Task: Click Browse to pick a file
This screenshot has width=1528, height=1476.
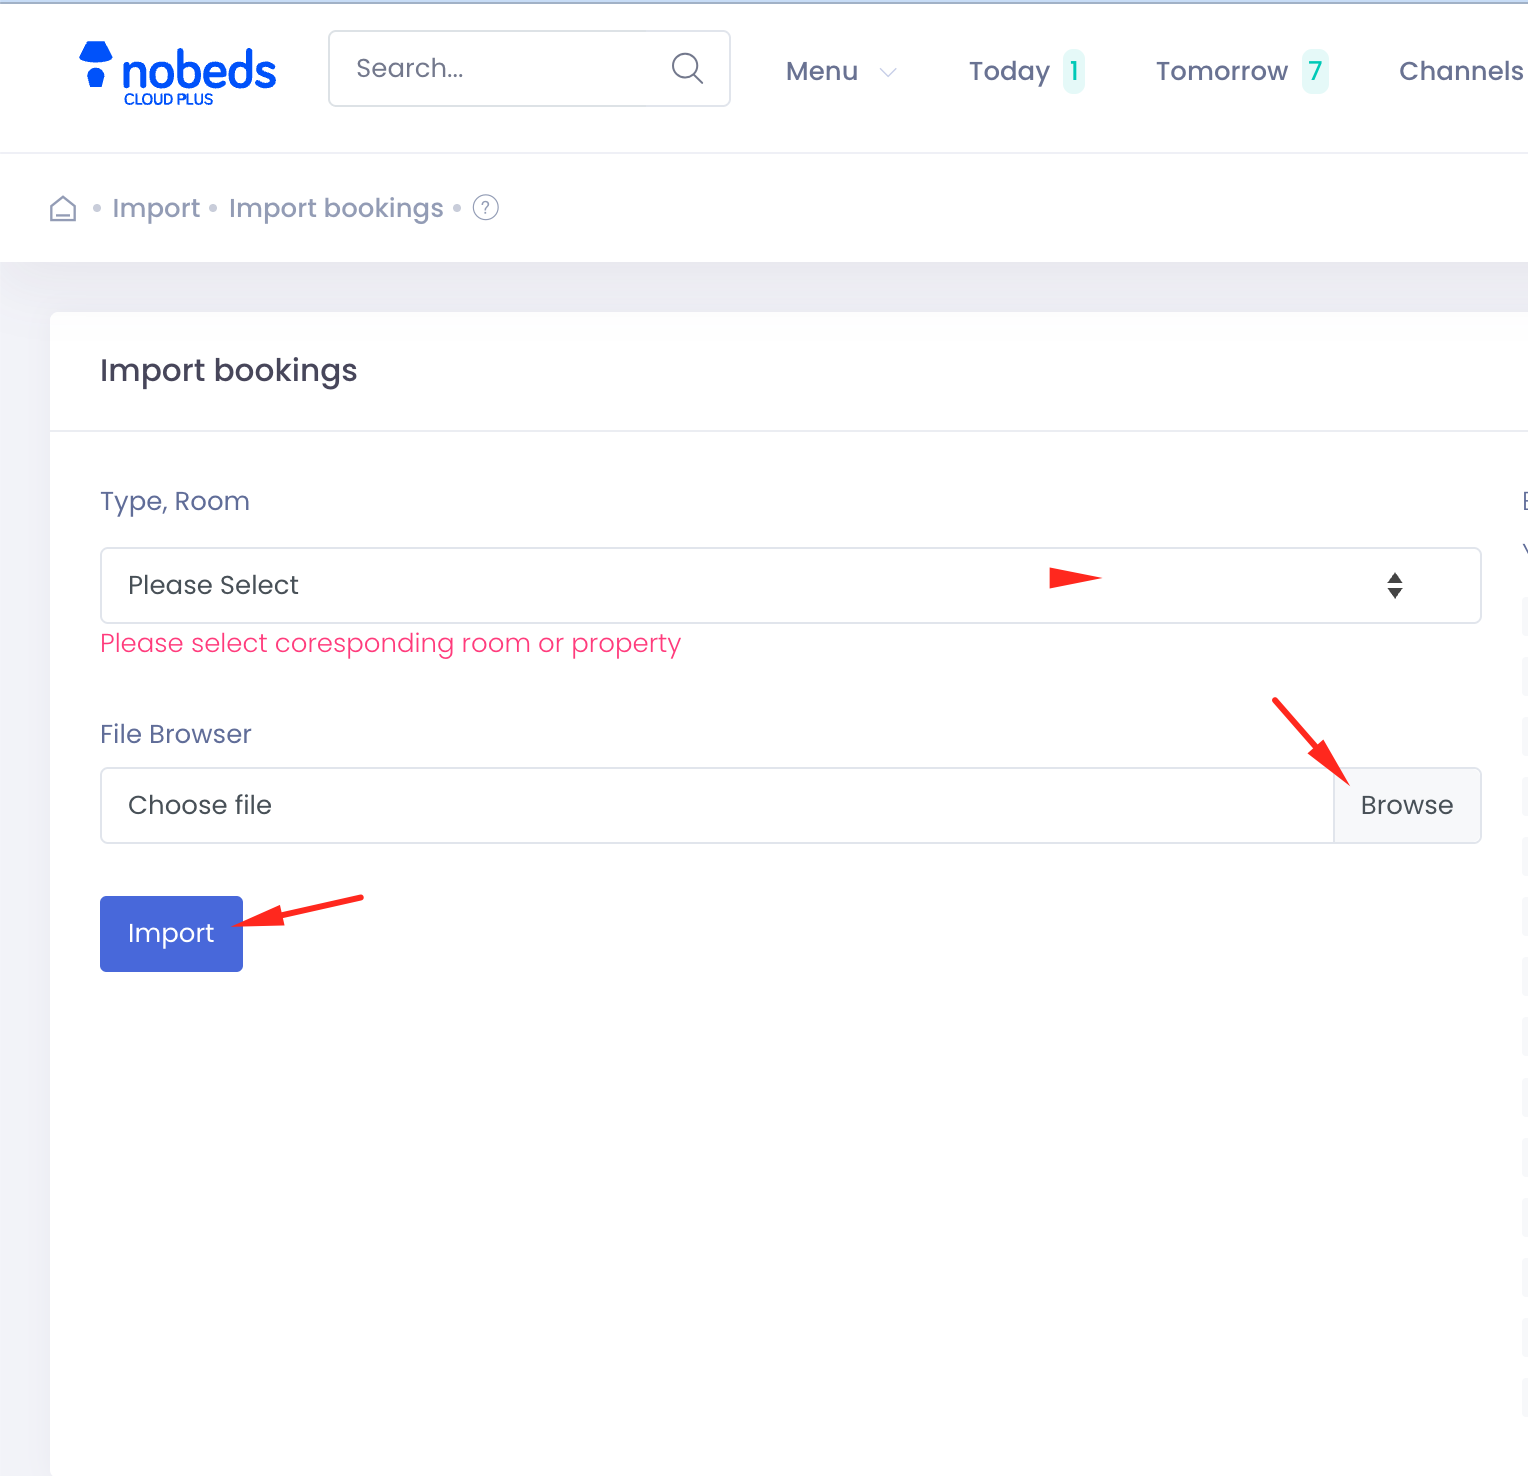Action: pos(1406,805)
